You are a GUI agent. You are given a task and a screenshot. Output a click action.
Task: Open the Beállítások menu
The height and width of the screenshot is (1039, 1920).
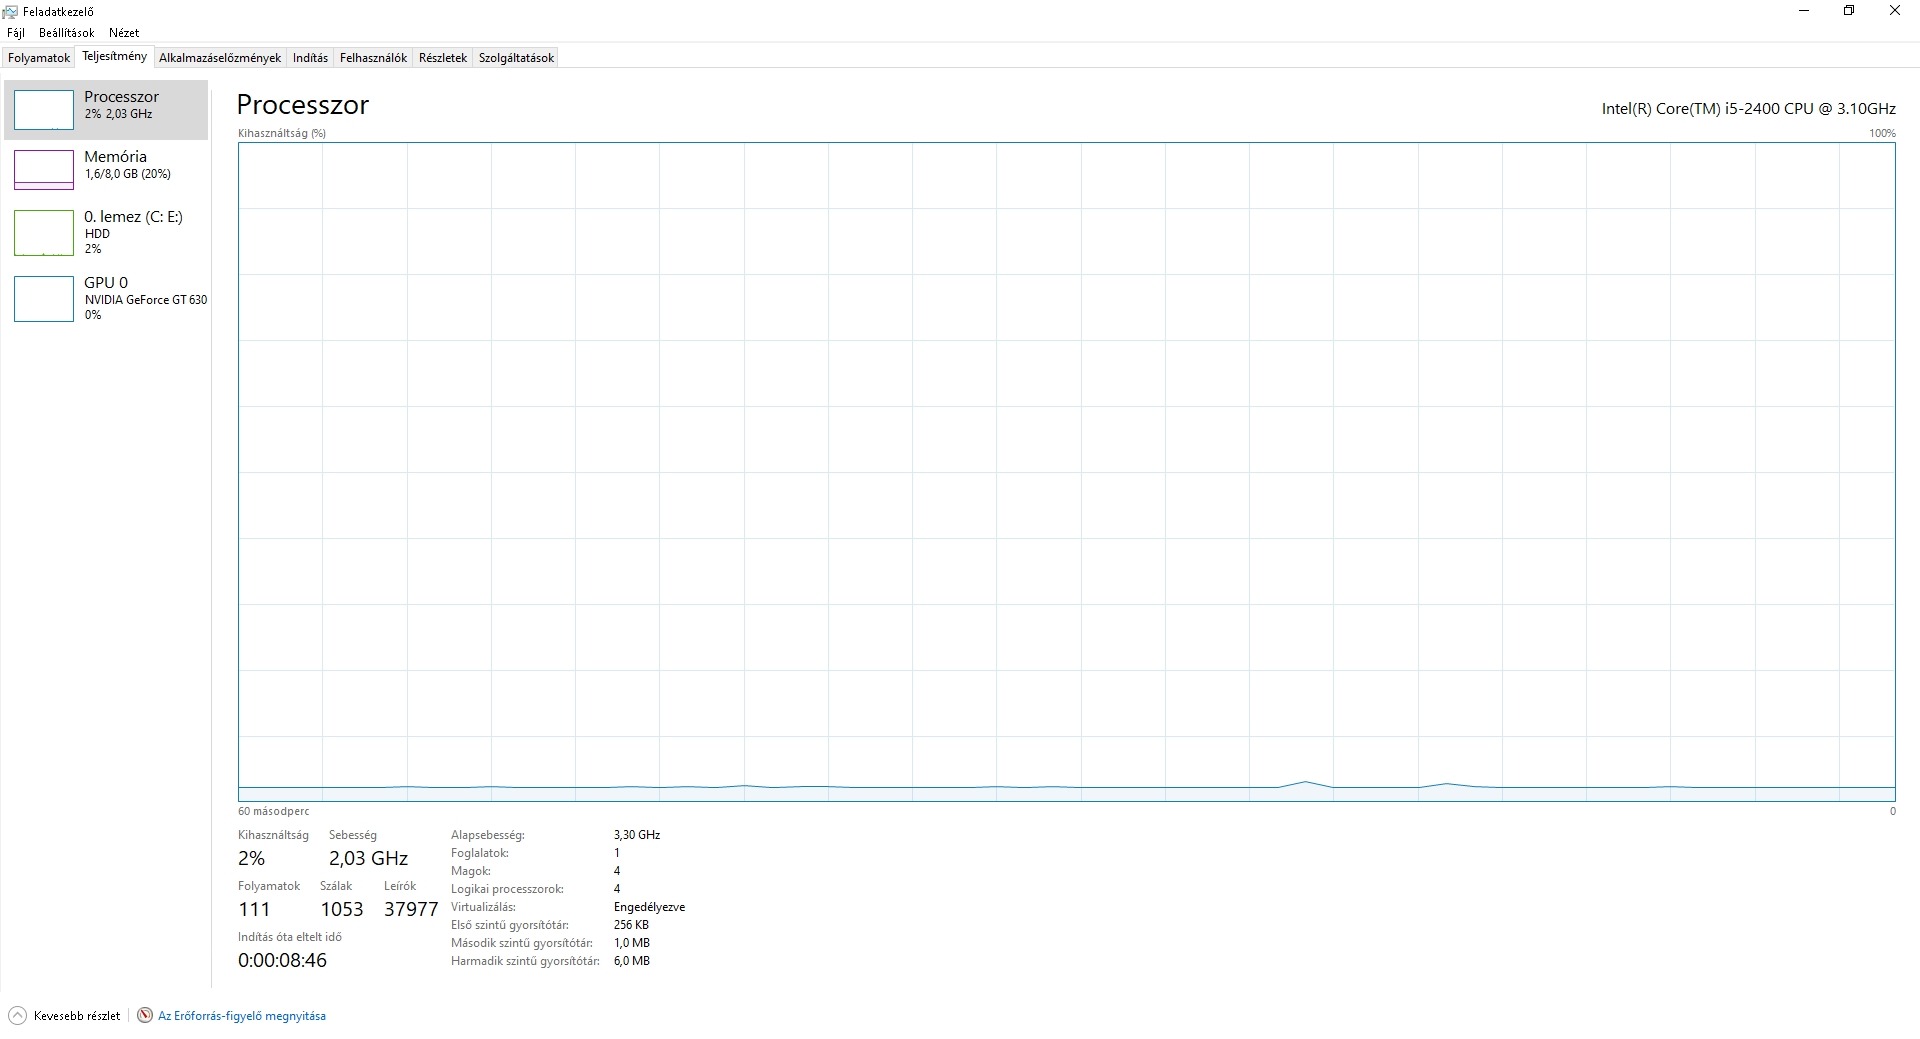pos(67,33)
